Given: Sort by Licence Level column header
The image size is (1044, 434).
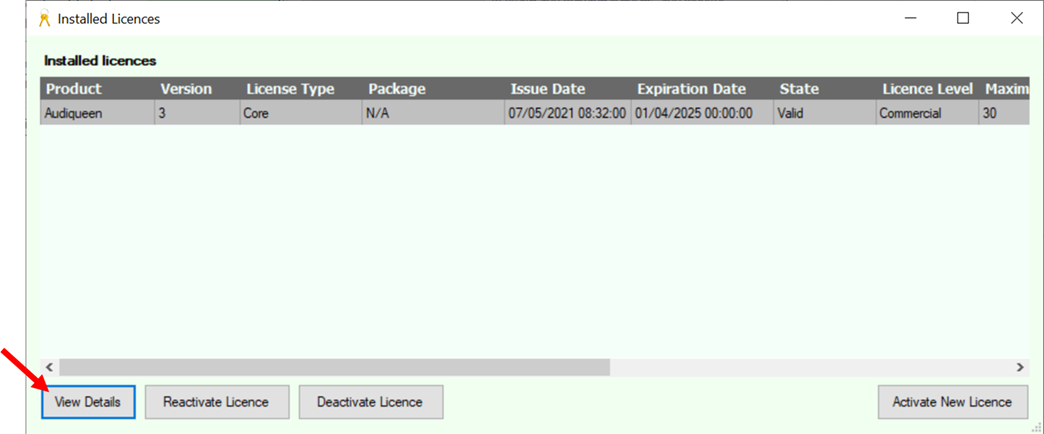Looking at the screenshot, I should click(927, 89).
